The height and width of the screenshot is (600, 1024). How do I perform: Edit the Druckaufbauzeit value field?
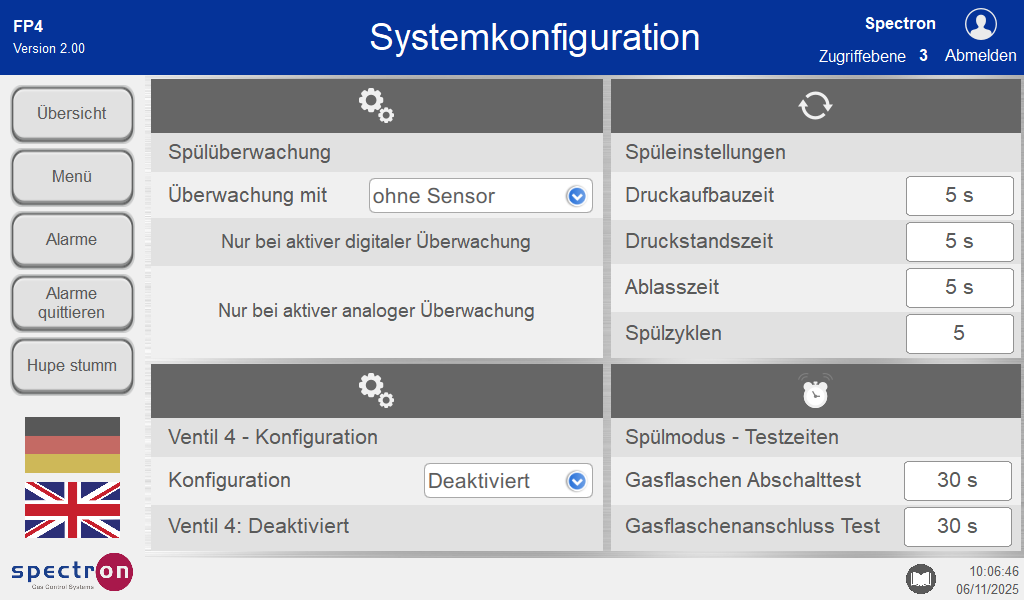point(959,196)
